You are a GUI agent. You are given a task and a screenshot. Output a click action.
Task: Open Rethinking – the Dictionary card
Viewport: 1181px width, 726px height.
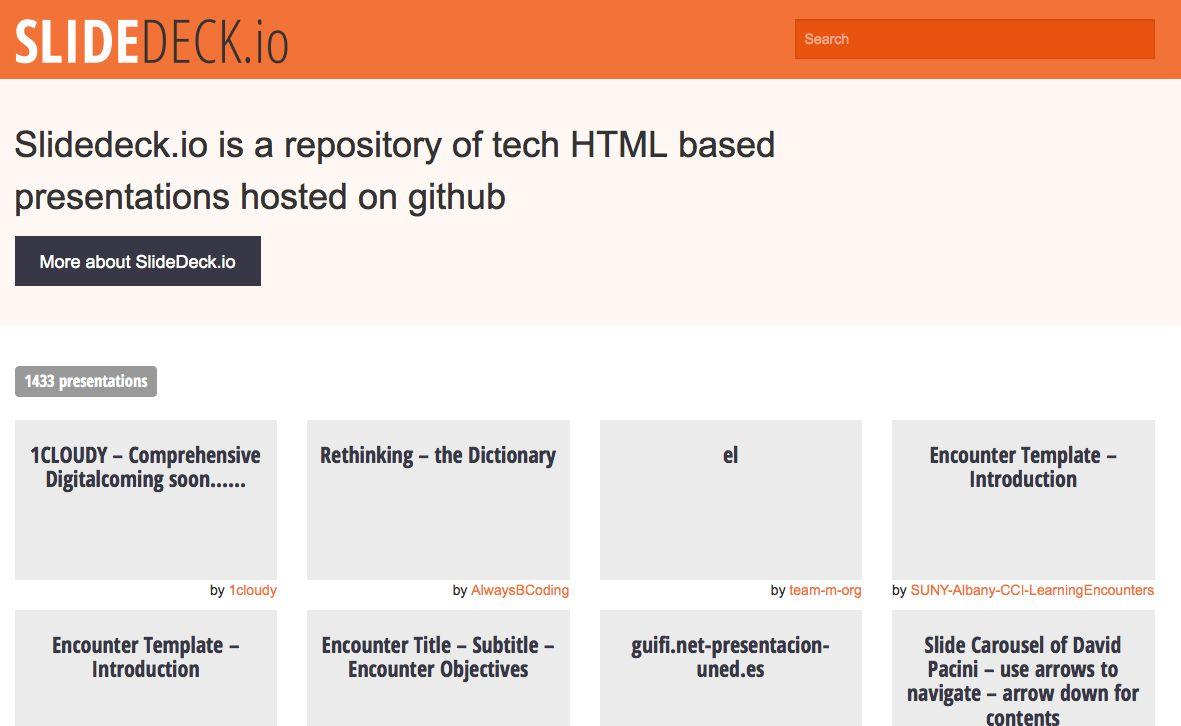point(438,500)
